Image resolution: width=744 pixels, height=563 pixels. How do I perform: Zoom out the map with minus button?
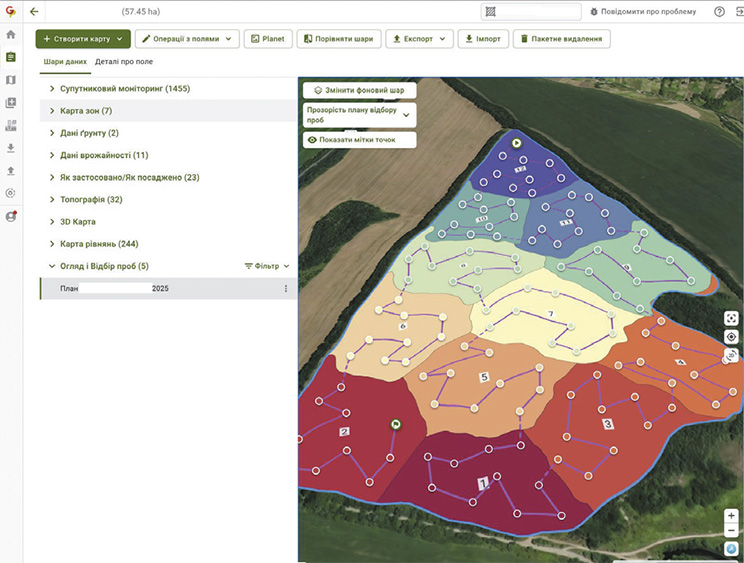pos(731,530)
